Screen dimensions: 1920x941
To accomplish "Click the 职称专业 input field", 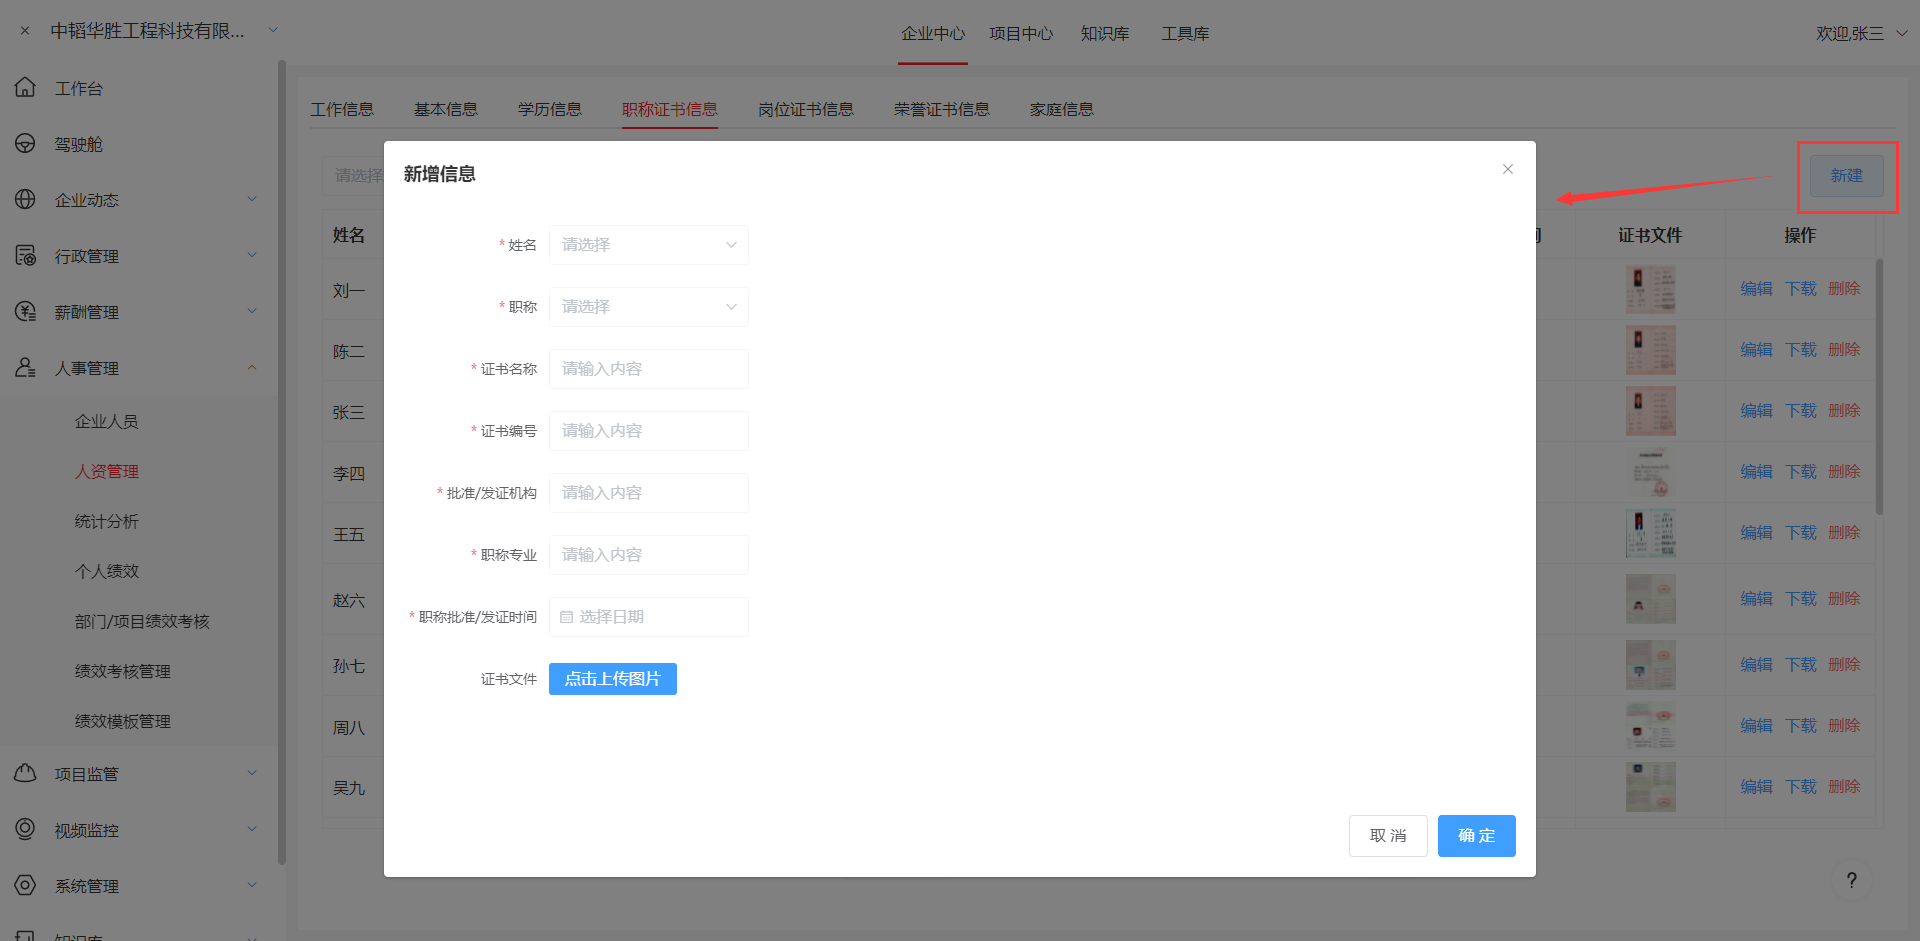I will coord(648,555).
